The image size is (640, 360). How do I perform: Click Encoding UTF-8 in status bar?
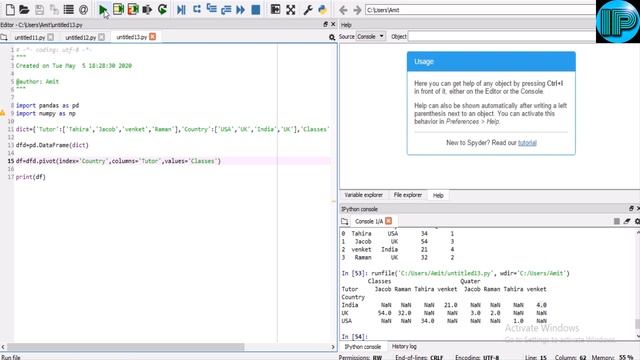pos(477,357)
